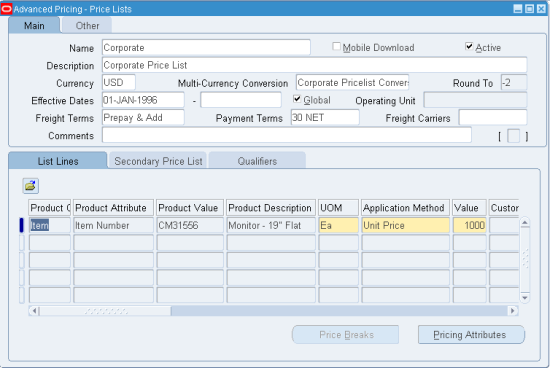The width and height of the screenshot is (550, 368).
Task: Click the Freight Terms field Prepay & Add
Action: click(x=143, y=118)
